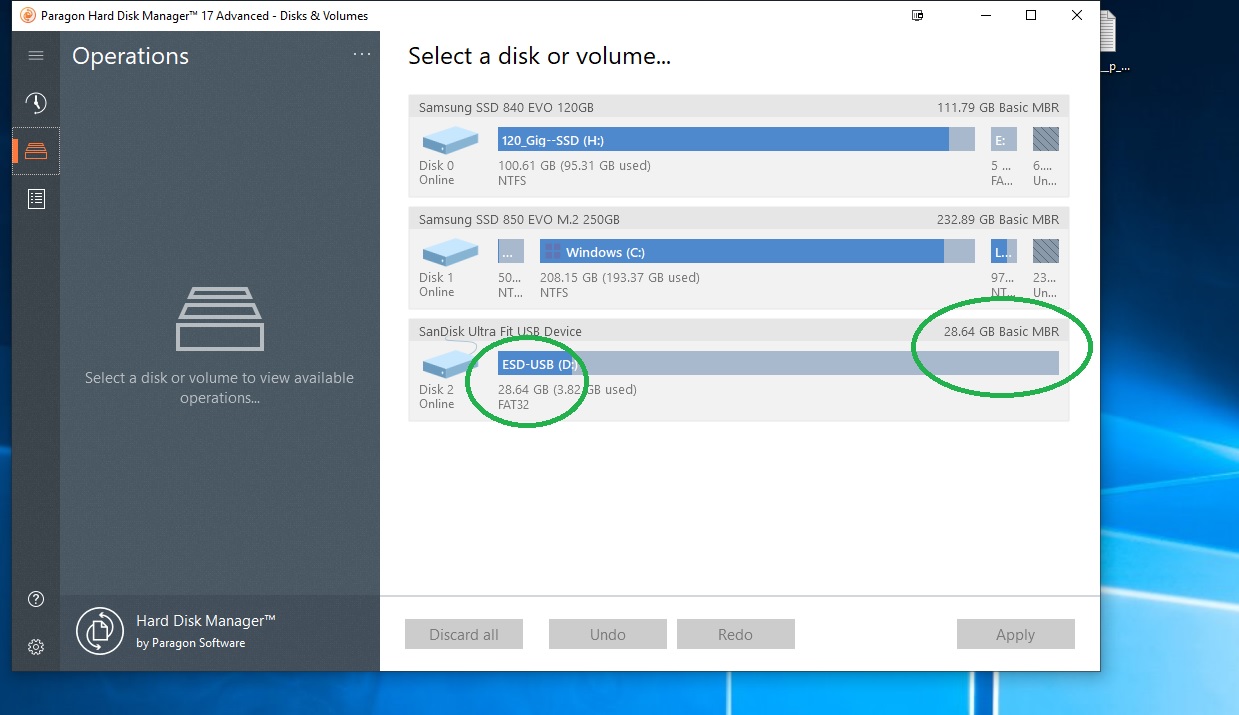
Task: Open the settings gear icon
Action: coord(36,647)
